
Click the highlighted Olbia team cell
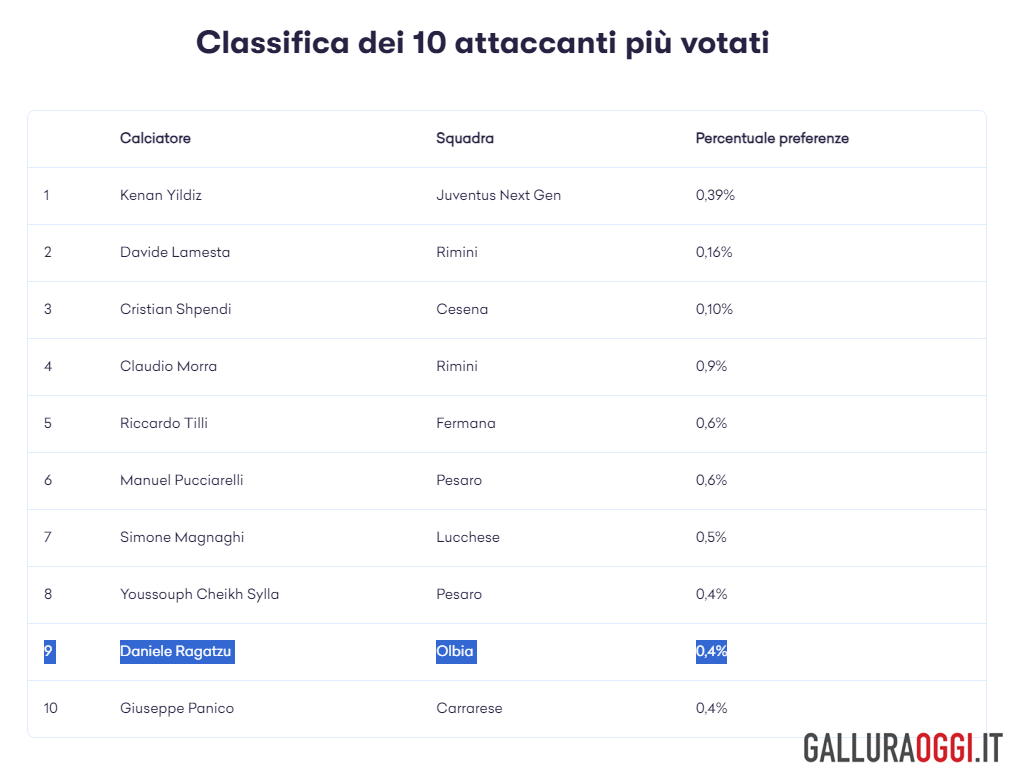(x=456, y=651)
